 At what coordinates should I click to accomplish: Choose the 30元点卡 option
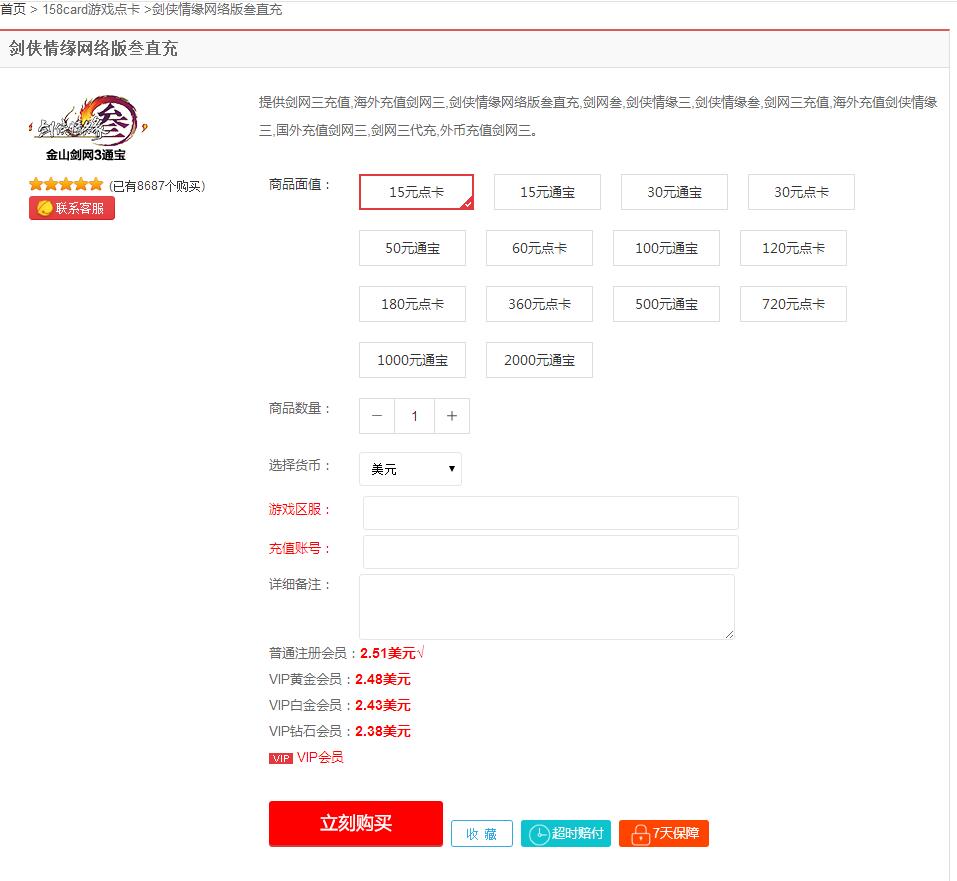(x=801, y=192)
